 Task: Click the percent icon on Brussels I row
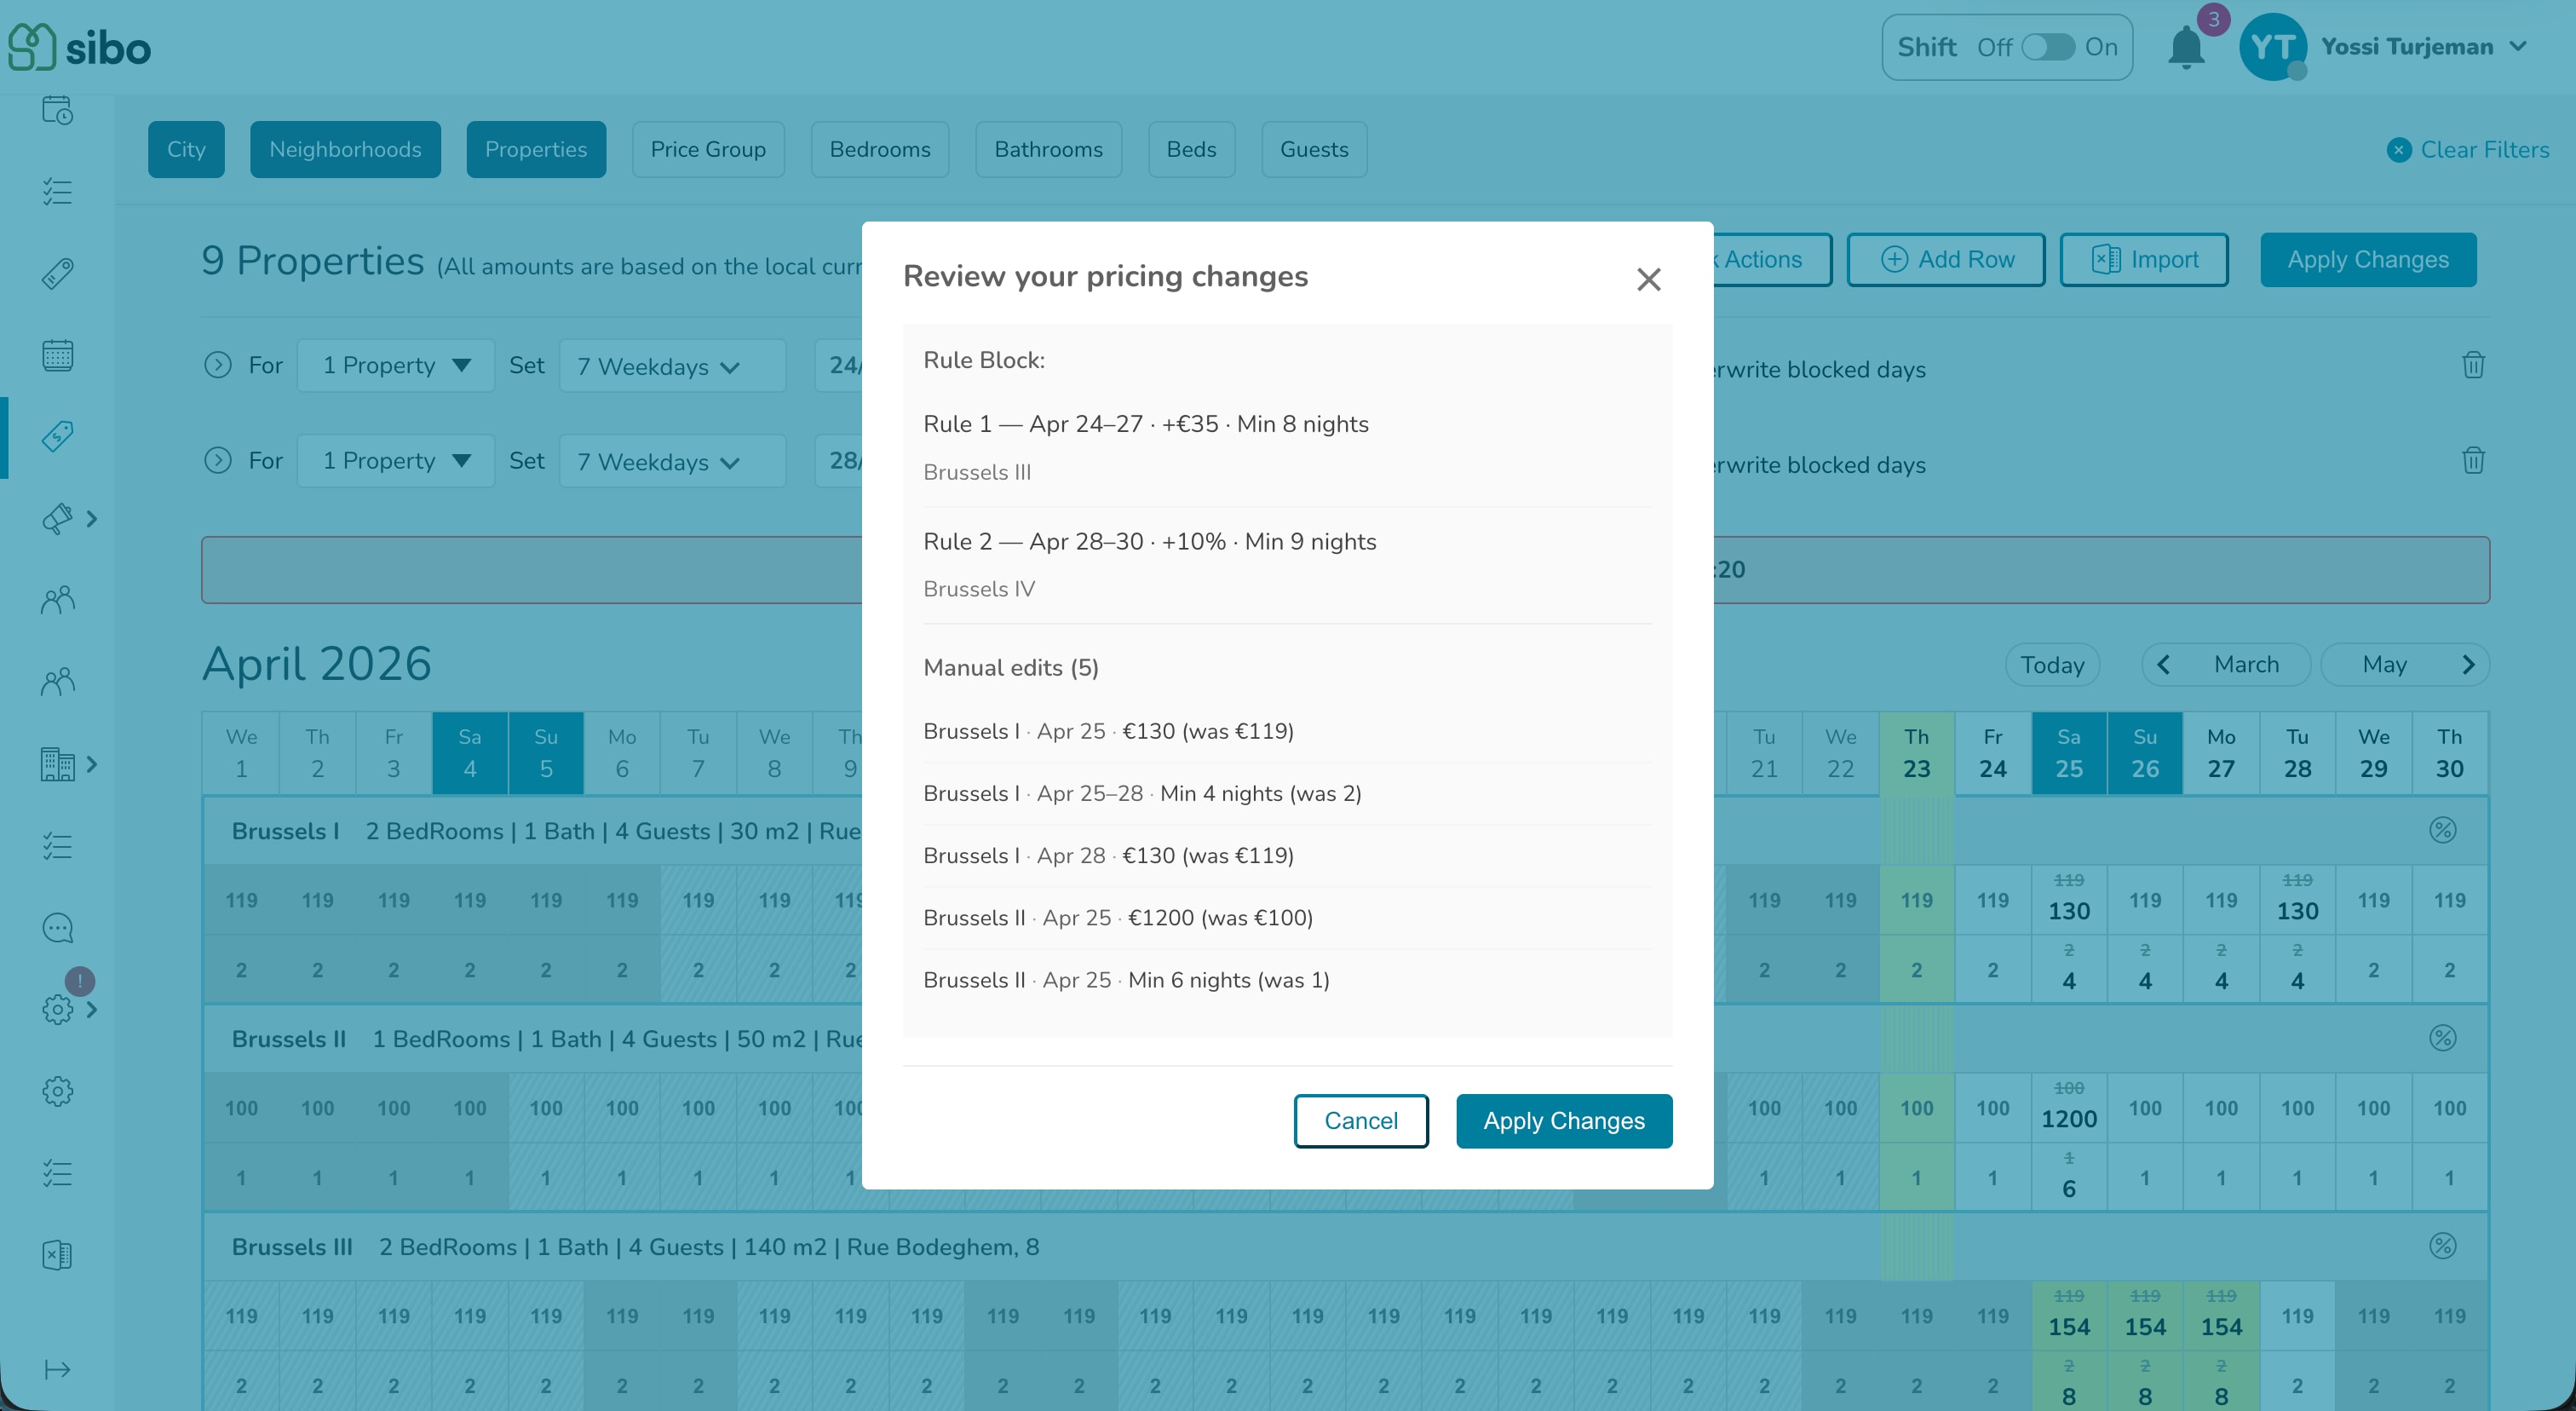pos(2442,830)
